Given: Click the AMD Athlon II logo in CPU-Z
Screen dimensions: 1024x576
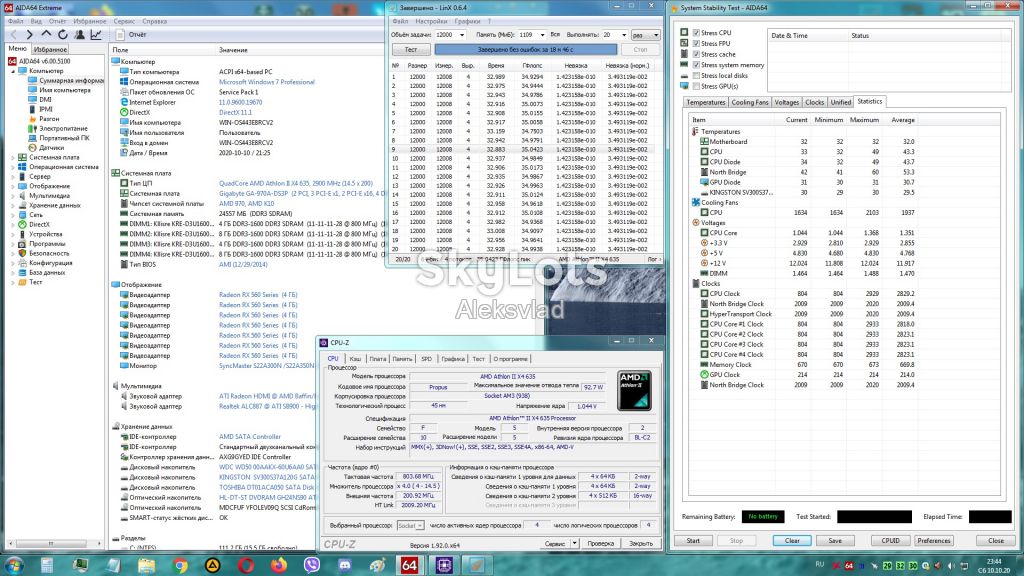Looking at the screenshot, I should pyautogui.click(x=634, y=391).
